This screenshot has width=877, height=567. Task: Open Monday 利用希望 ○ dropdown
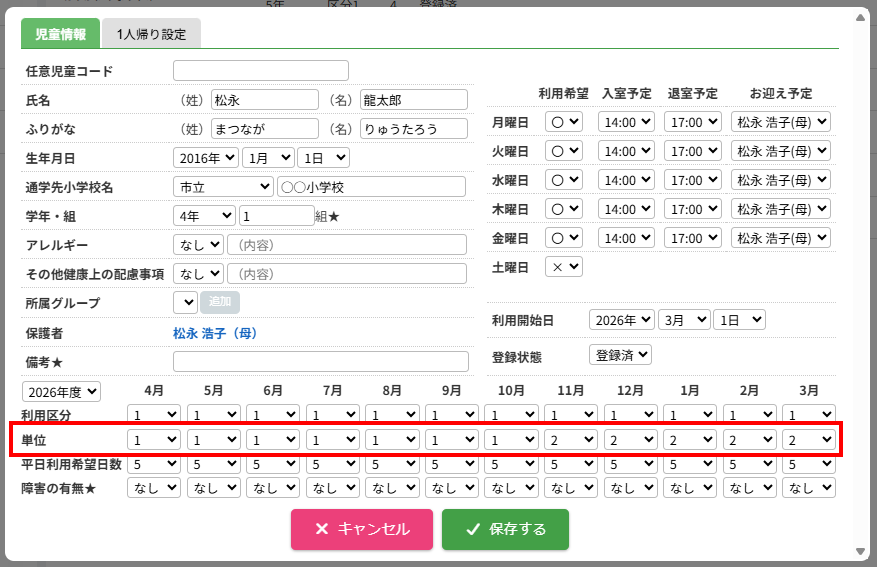[x=564, y=122]
